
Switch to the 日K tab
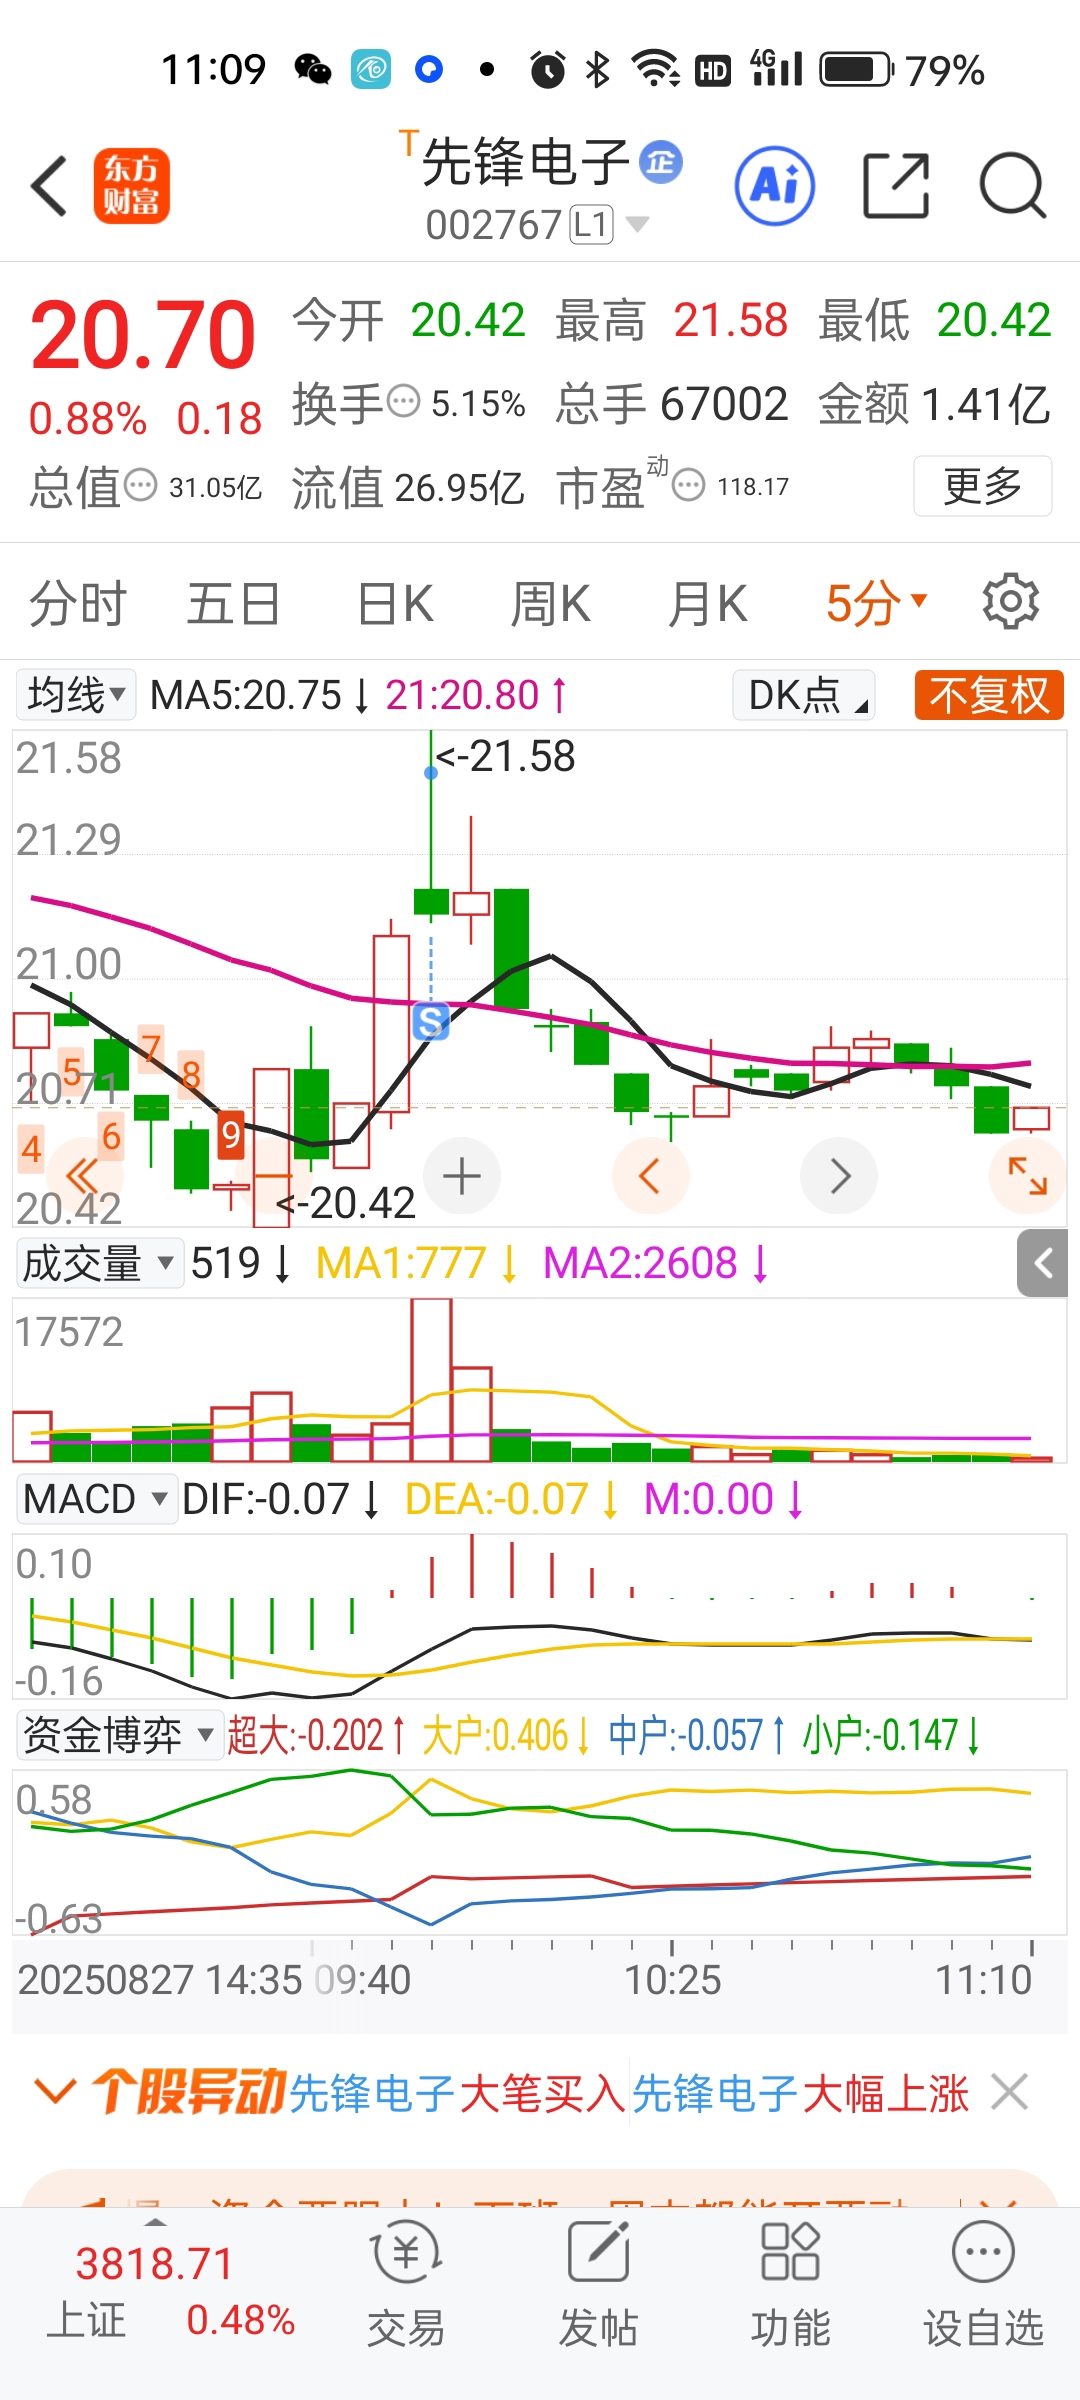click(395, 604)
